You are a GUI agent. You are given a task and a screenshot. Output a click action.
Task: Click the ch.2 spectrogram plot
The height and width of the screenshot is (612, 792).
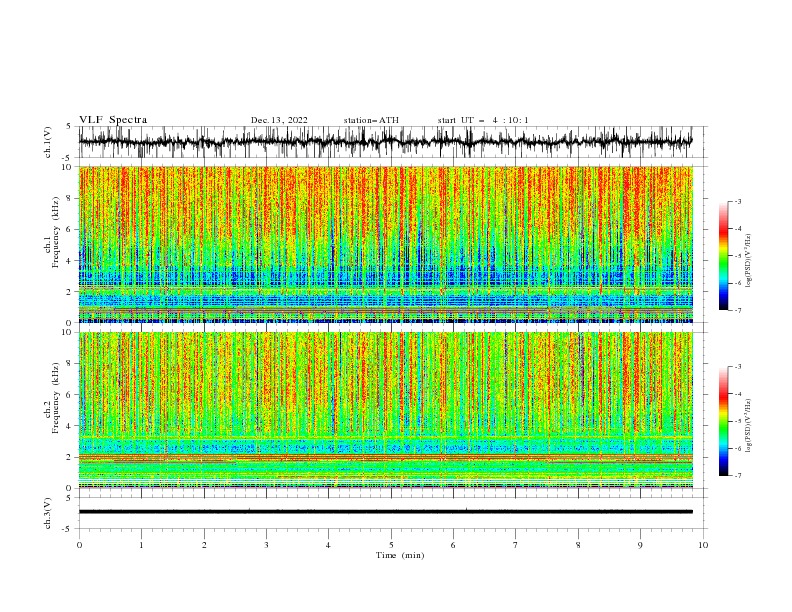(386, 410)
